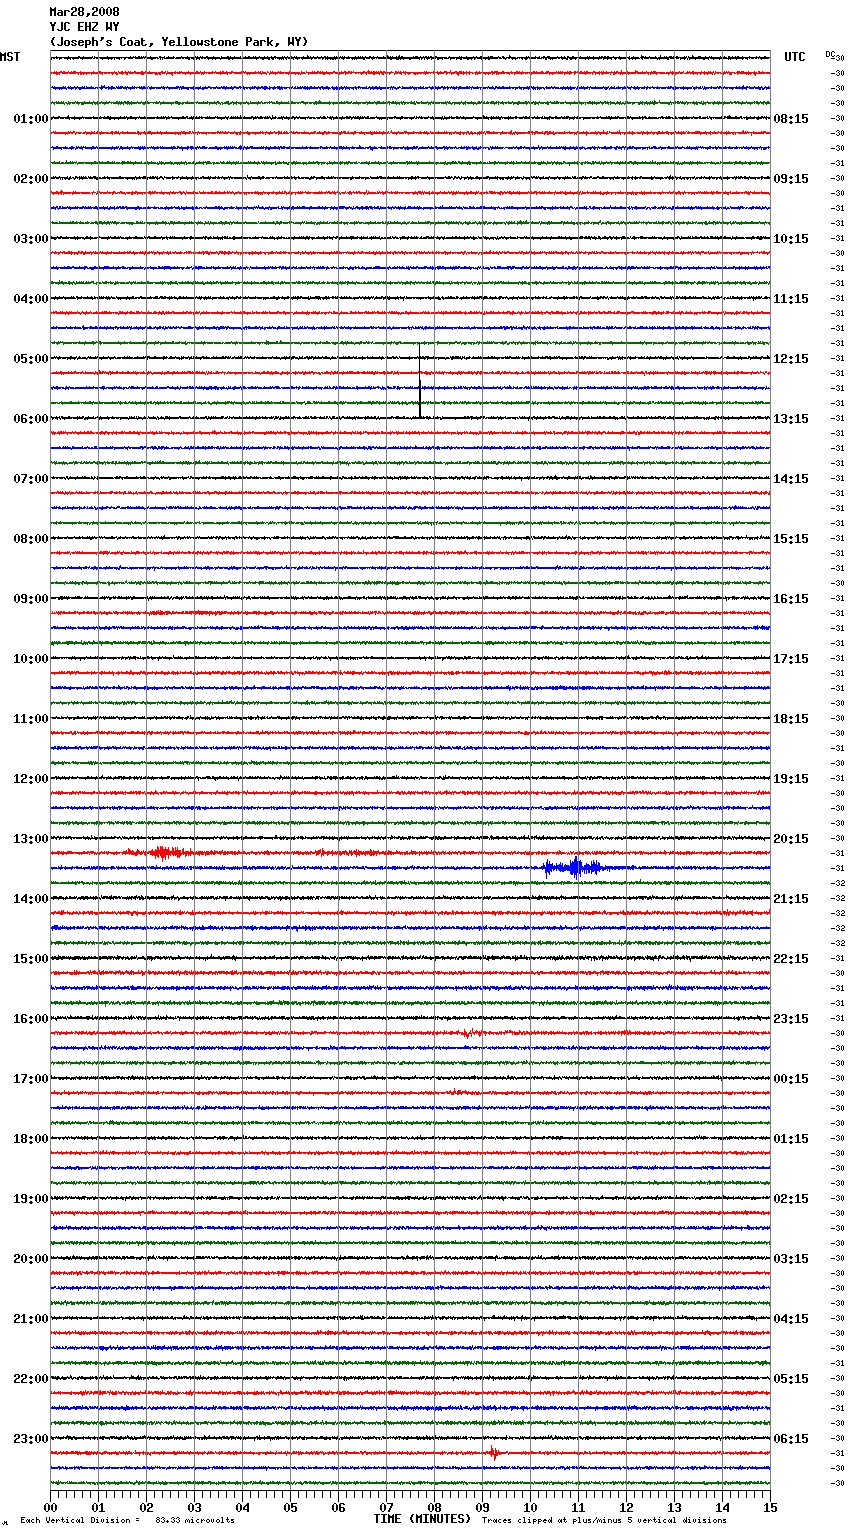Select the 01:00 MST time label
Screen dimensions: 850x1534
click(x=31, y=119)
